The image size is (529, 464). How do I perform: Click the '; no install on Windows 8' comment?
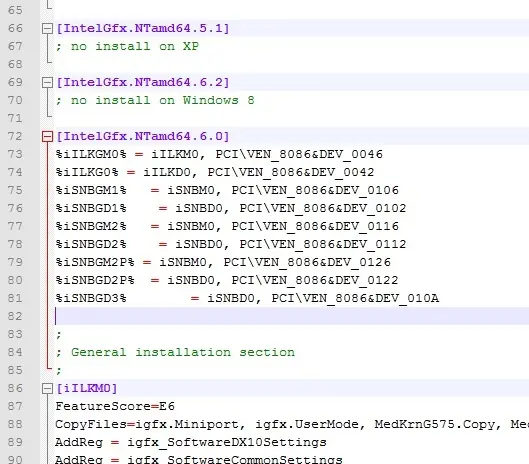[155, 100]
